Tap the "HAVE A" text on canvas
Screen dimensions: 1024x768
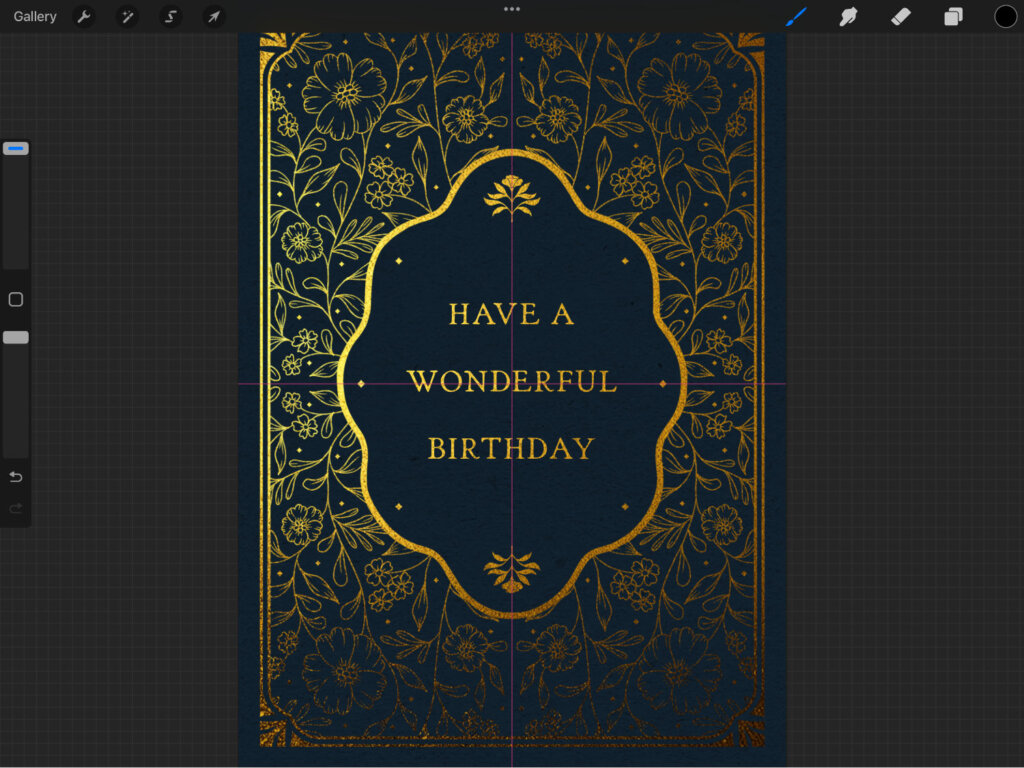[511, 314]
